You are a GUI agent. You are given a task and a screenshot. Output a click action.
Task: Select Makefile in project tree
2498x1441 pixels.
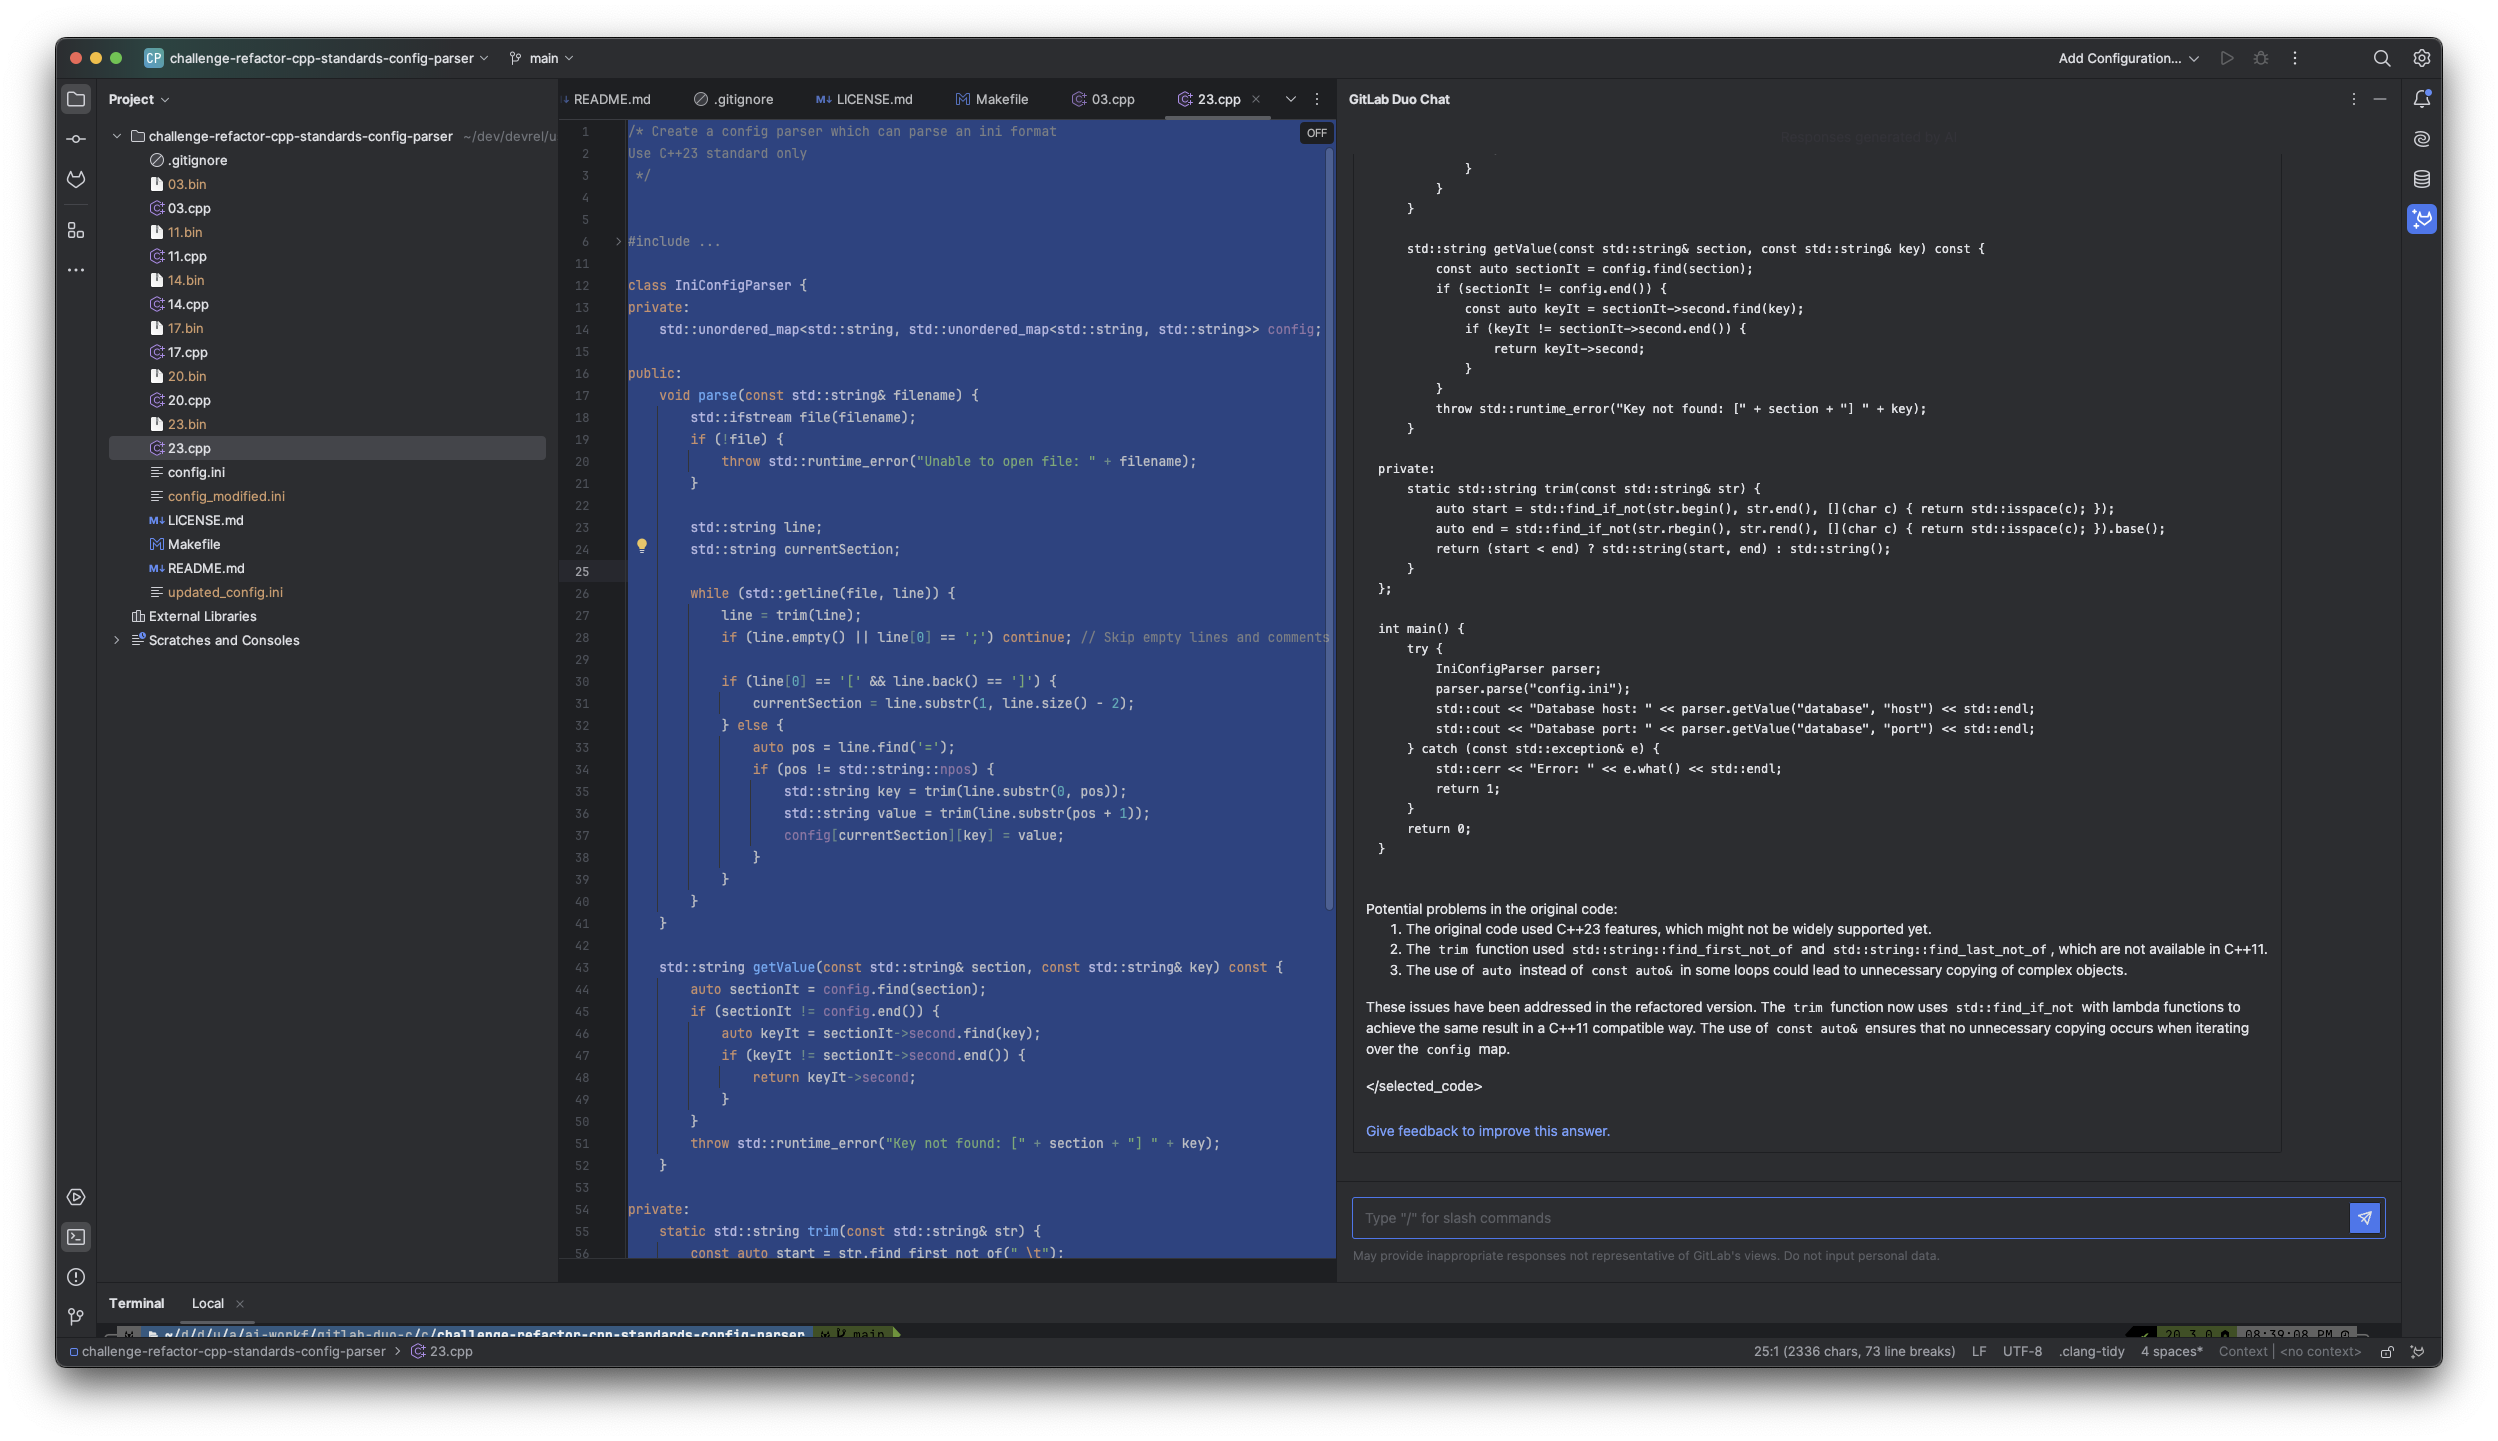click(193, 544)
